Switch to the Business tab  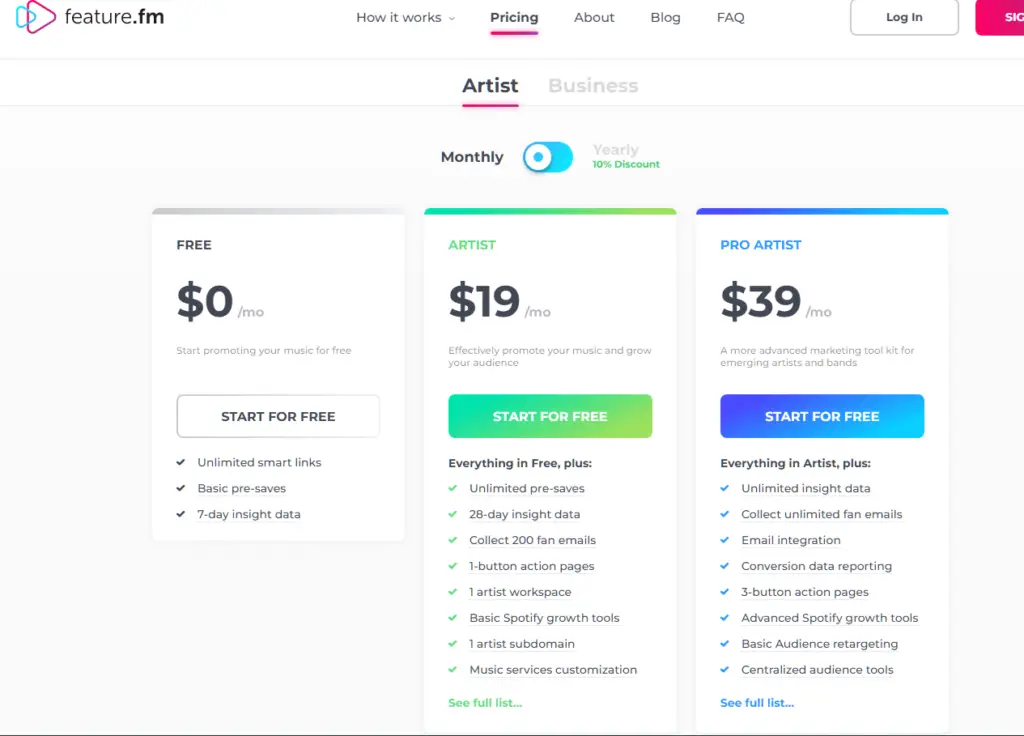593,86
